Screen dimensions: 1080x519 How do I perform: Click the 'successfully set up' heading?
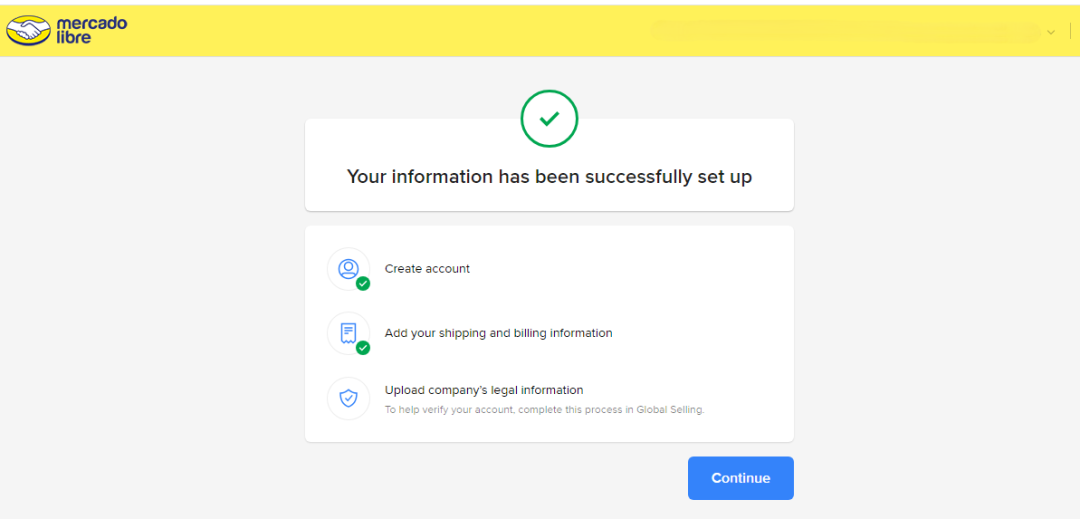coord(549,177)
